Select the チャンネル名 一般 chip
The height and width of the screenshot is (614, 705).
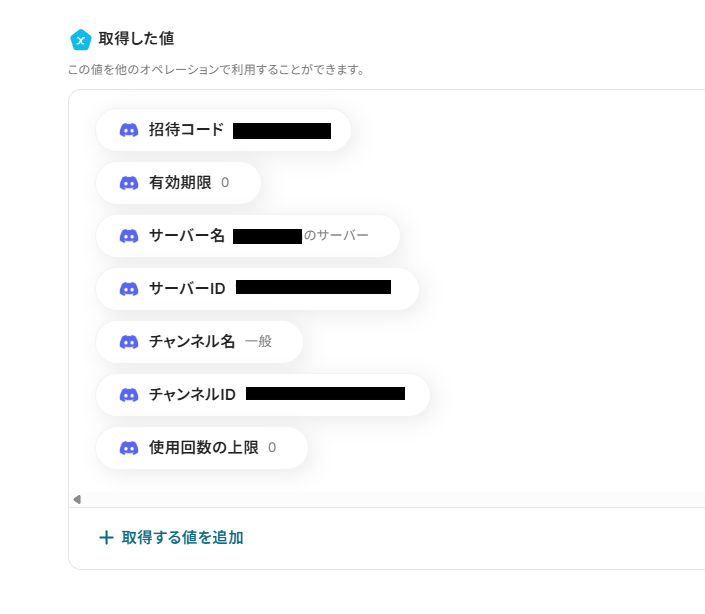tap(200, 342)
